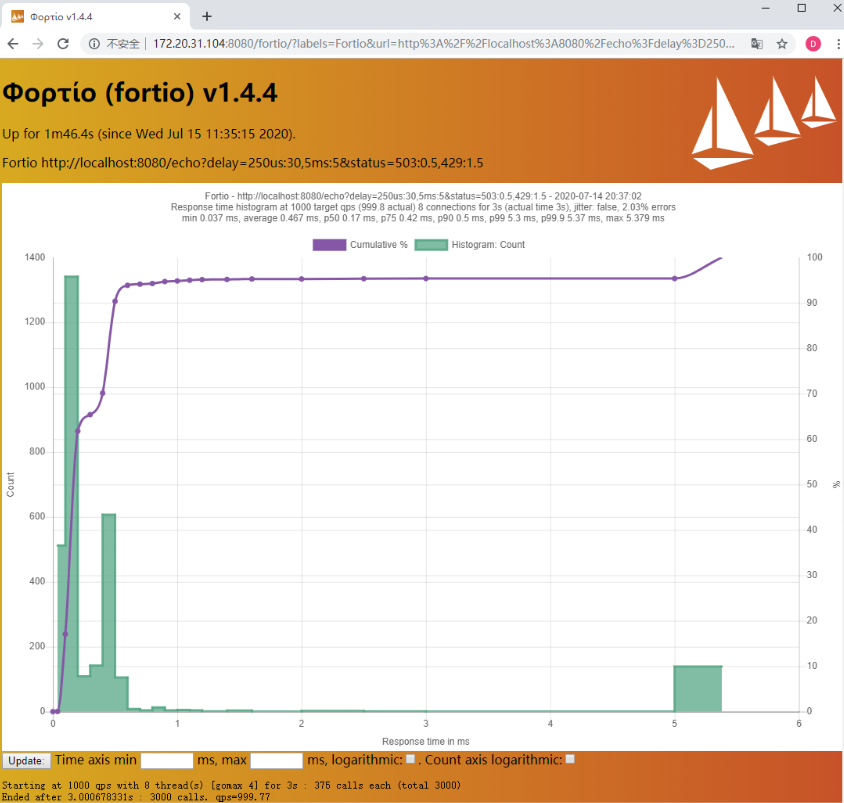Image resolution: width=844 pixels, height=803 pixels.
Task: Click the histogram bar at 5 ms
Action: (x=698, y=688)
